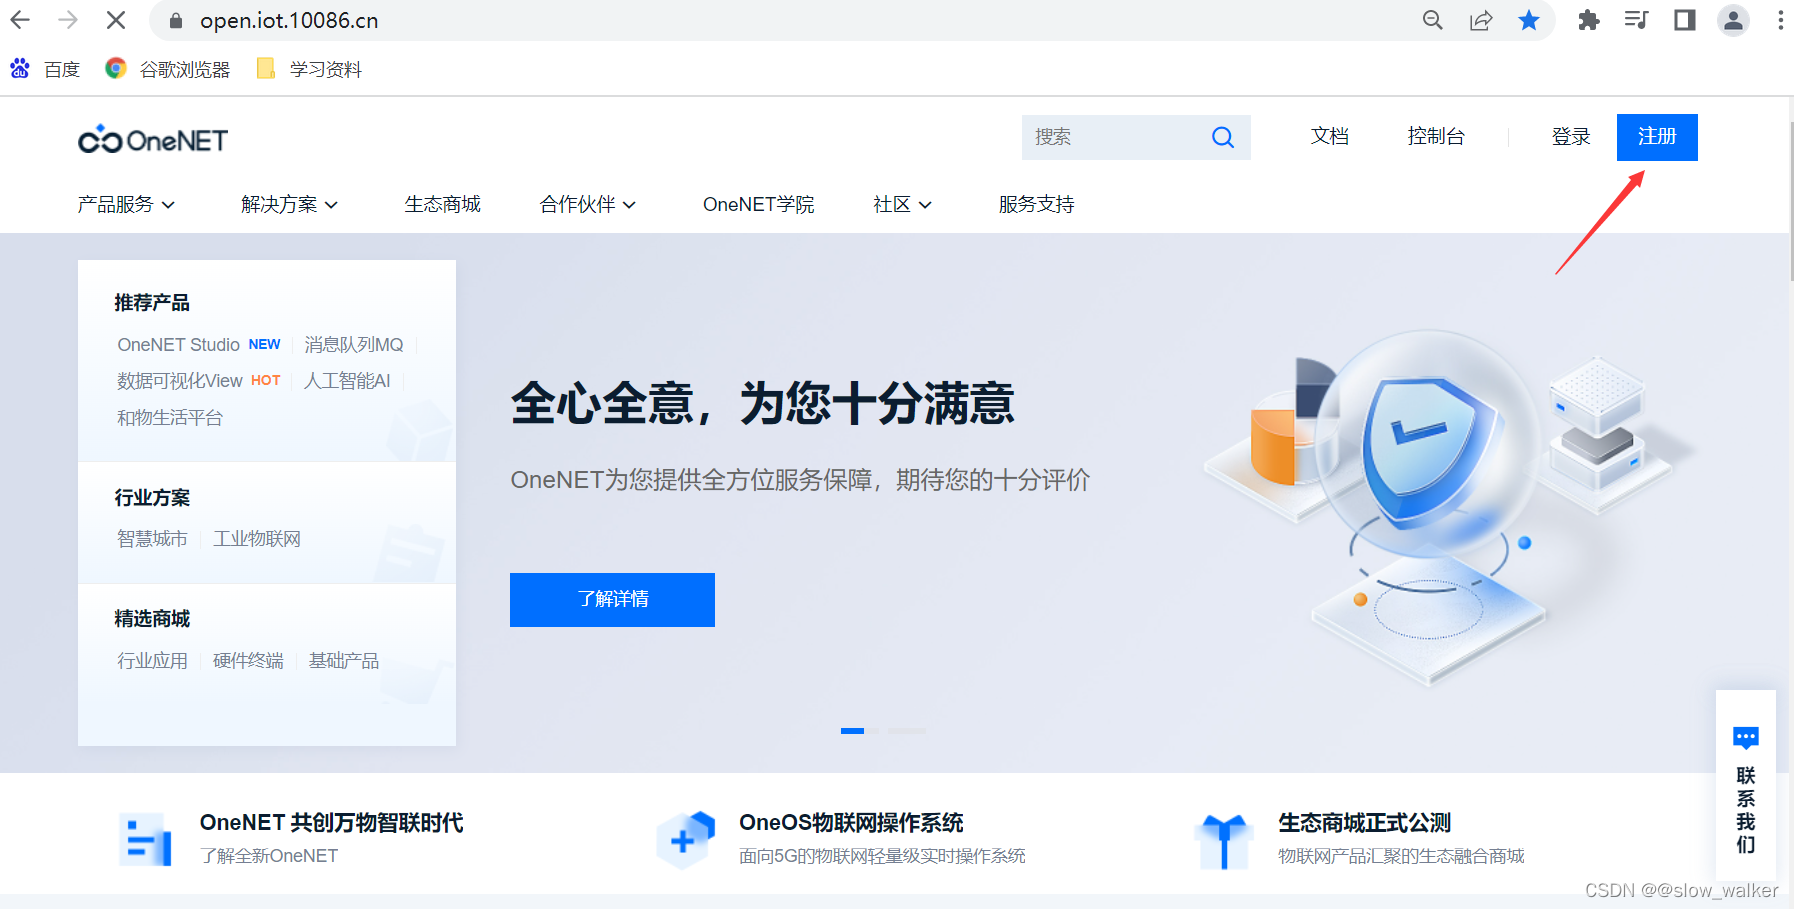Click the 注册 registration button
The height and width of the screenshot is (909, 1794).
point(1657,137)
